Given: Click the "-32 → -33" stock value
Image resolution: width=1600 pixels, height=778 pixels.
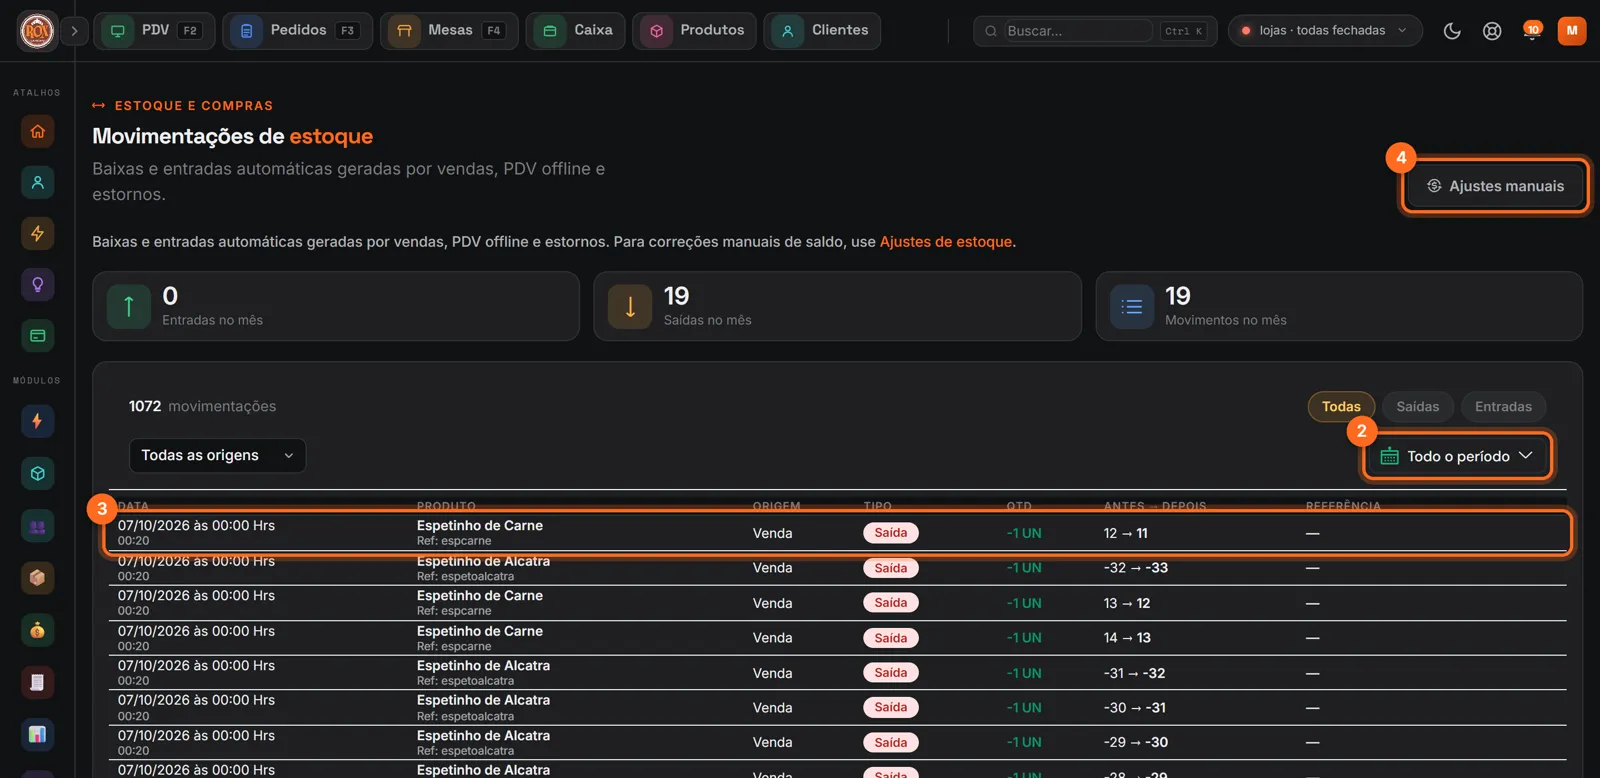Looking at the screenshot, I should pyautogui.click(x=1136, y=568).
